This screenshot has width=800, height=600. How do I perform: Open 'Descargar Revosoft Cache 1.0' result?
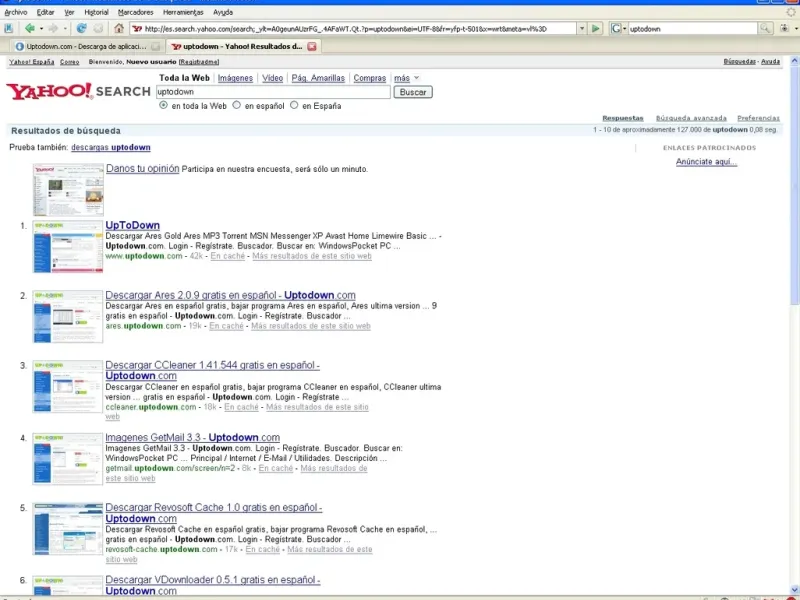(x=213, y=513)
